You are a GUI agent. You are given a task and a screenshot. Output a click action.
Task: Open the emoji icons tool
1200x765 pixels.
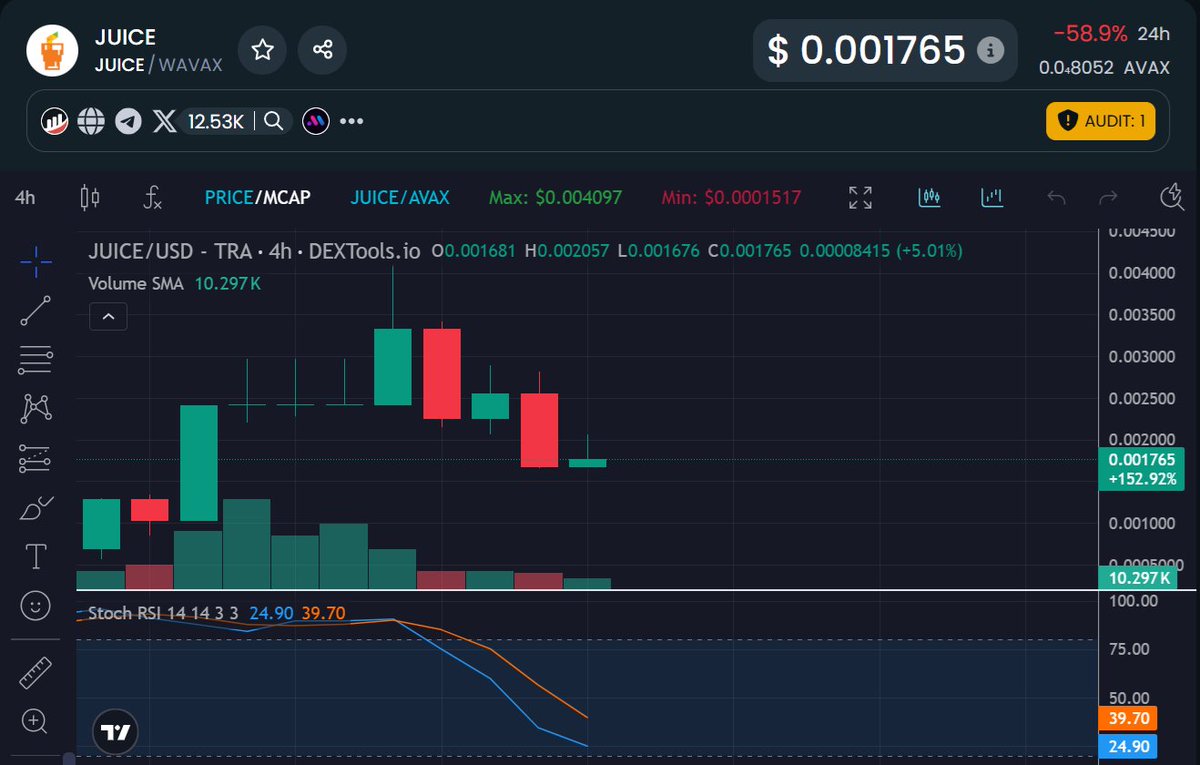pos(35,605)
